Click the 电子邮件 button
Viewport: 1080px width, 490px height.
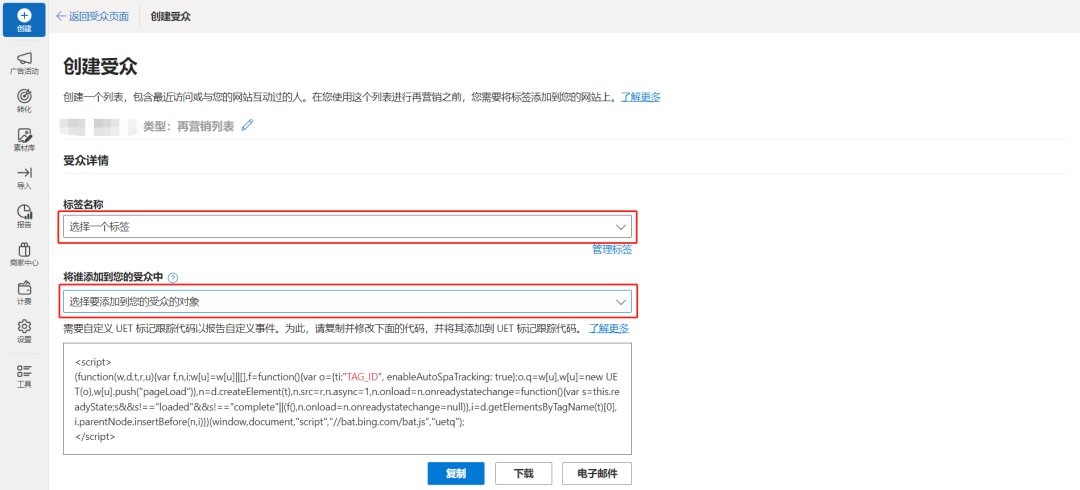[597, 473]
